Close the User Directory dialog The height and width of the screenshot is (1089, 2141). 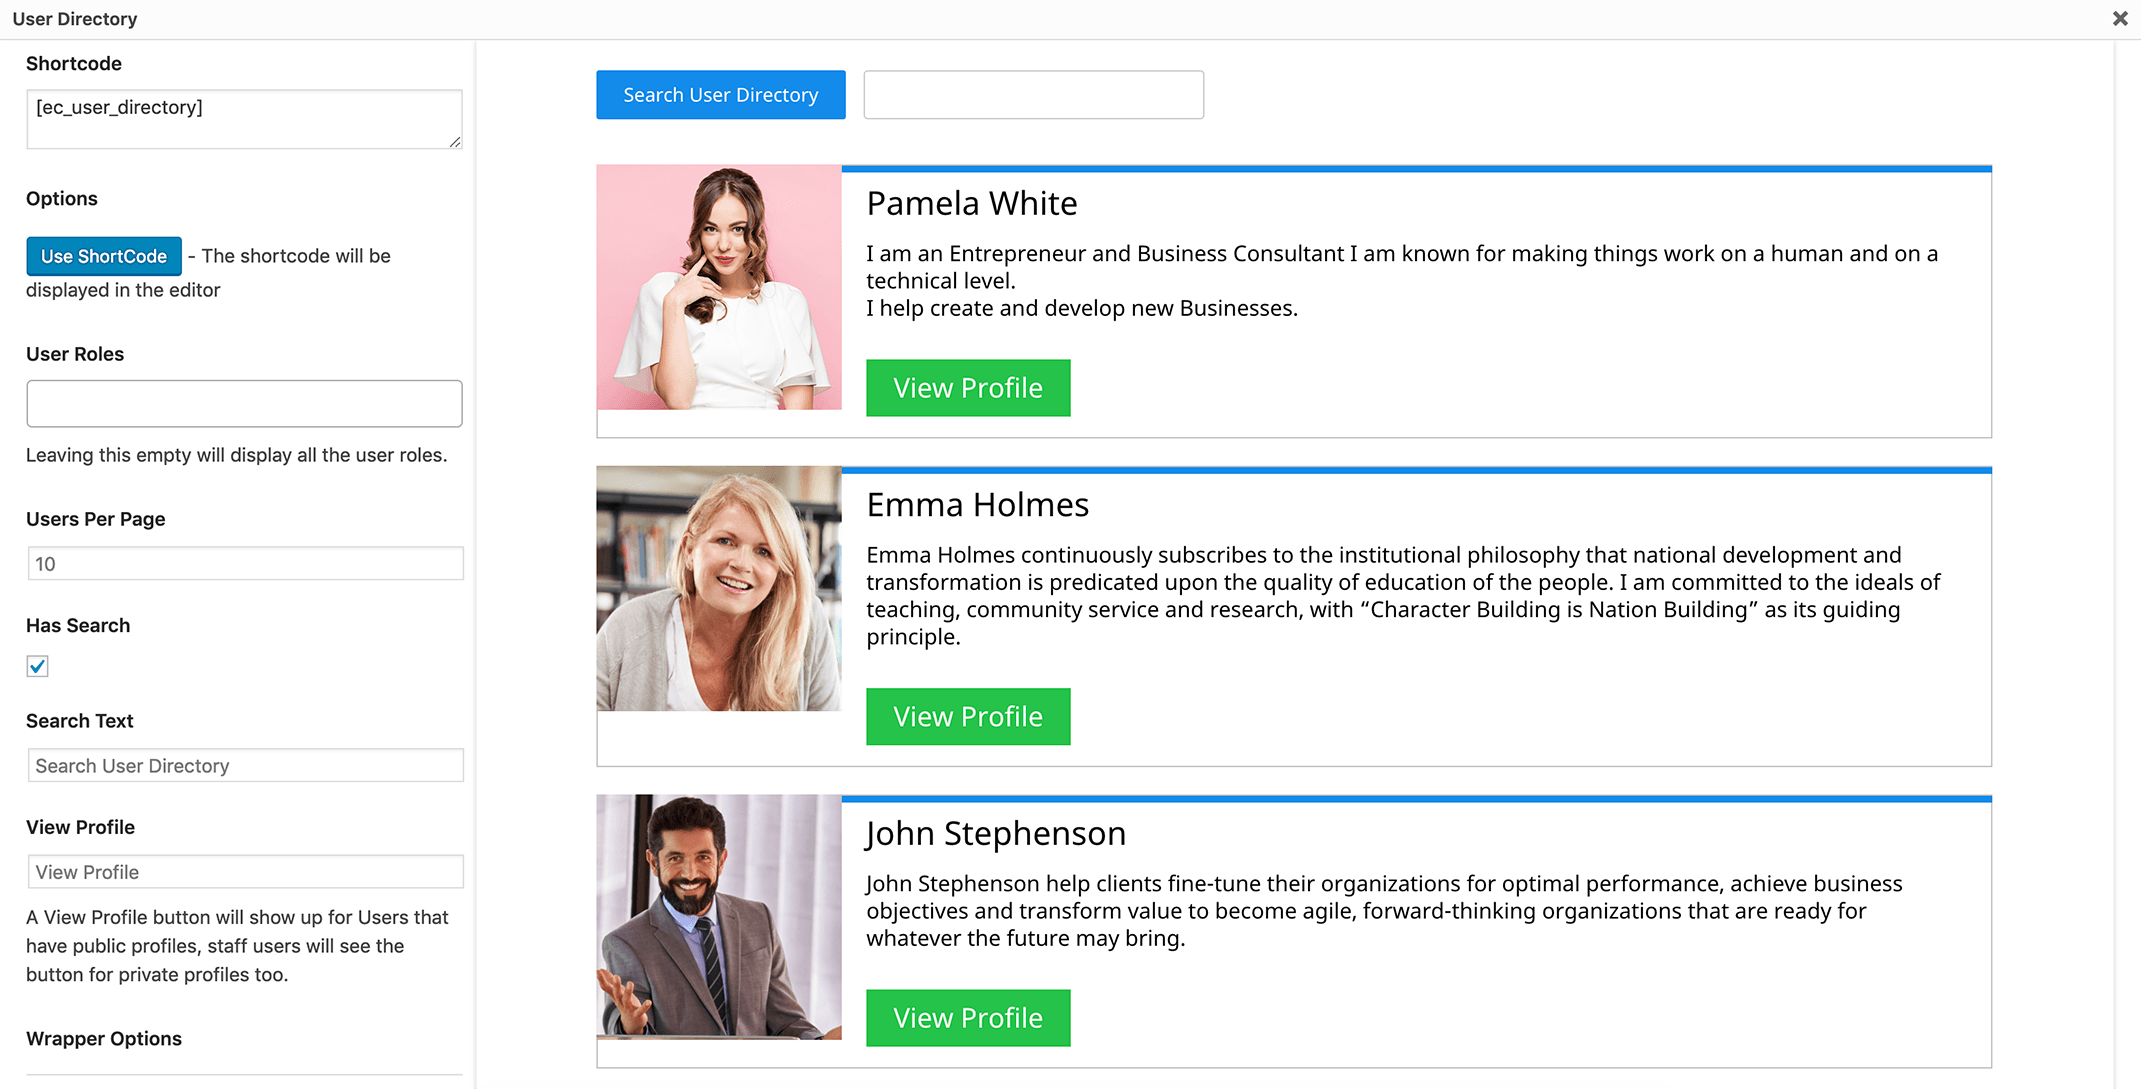(x=2119, y=19)
